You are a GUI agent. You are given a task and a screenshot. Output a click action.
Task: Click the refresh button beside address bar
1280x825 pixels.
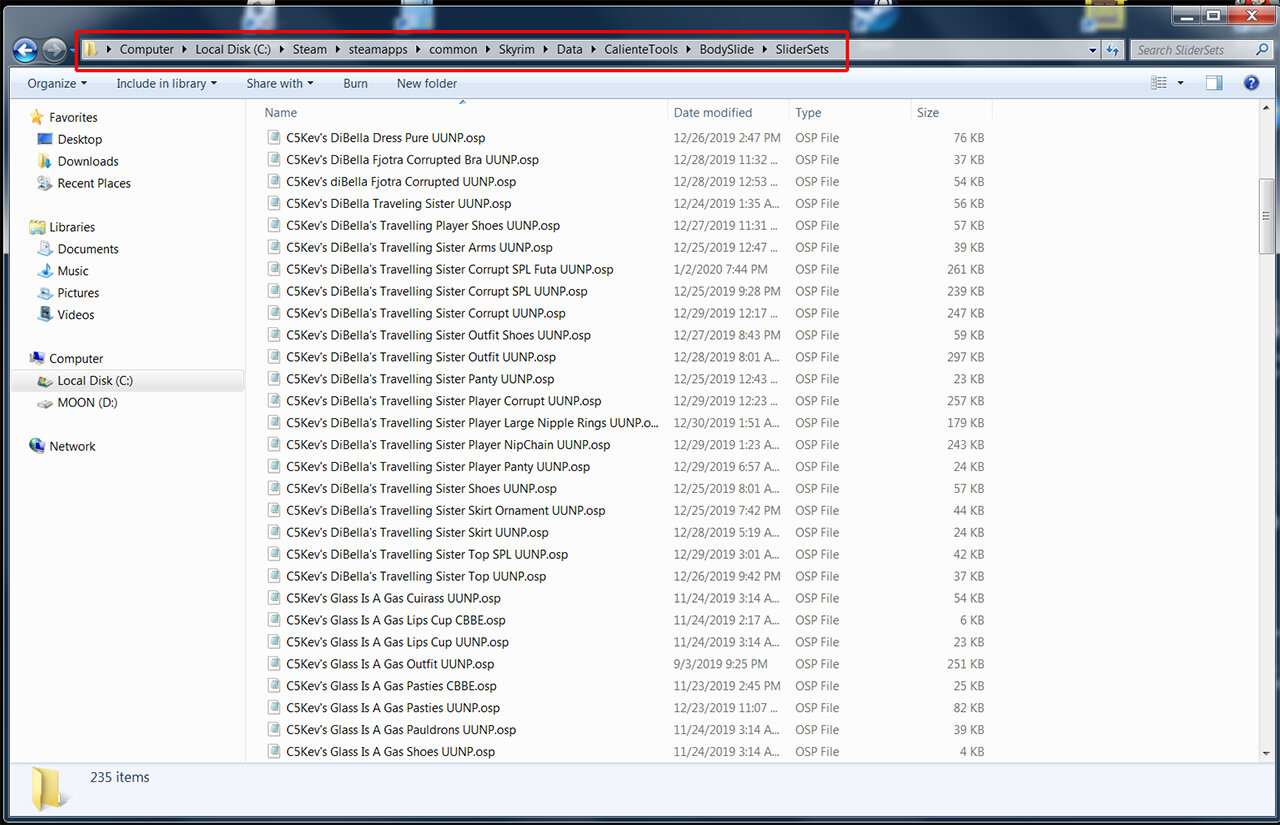[1112, 50]
